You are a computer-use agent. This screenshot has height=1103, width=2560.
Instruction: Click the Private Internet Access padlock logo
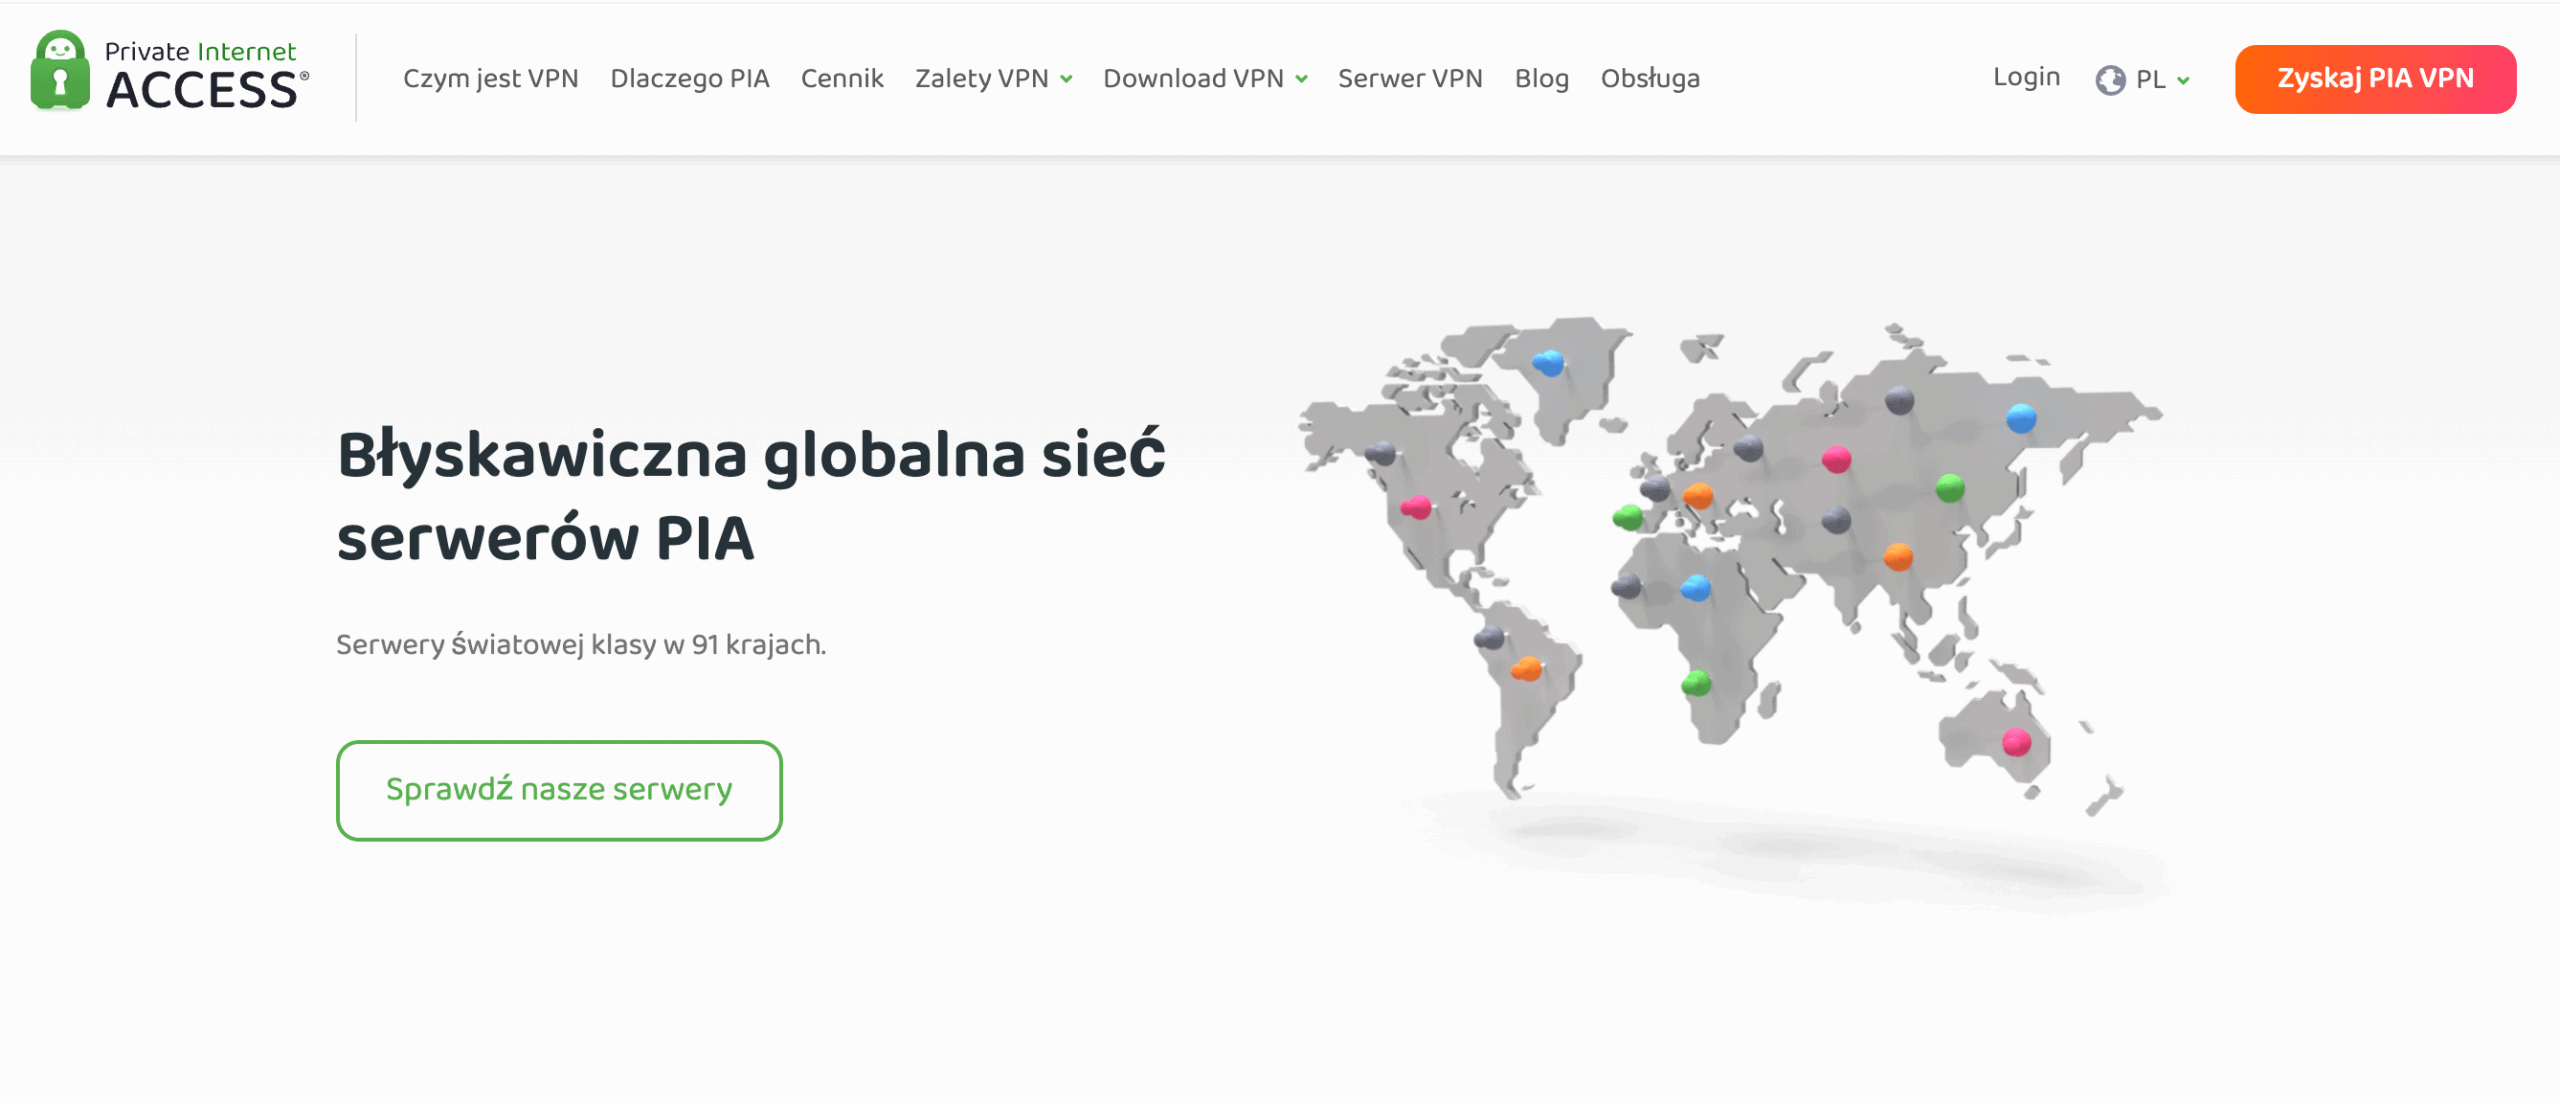[x=60, y=70]
